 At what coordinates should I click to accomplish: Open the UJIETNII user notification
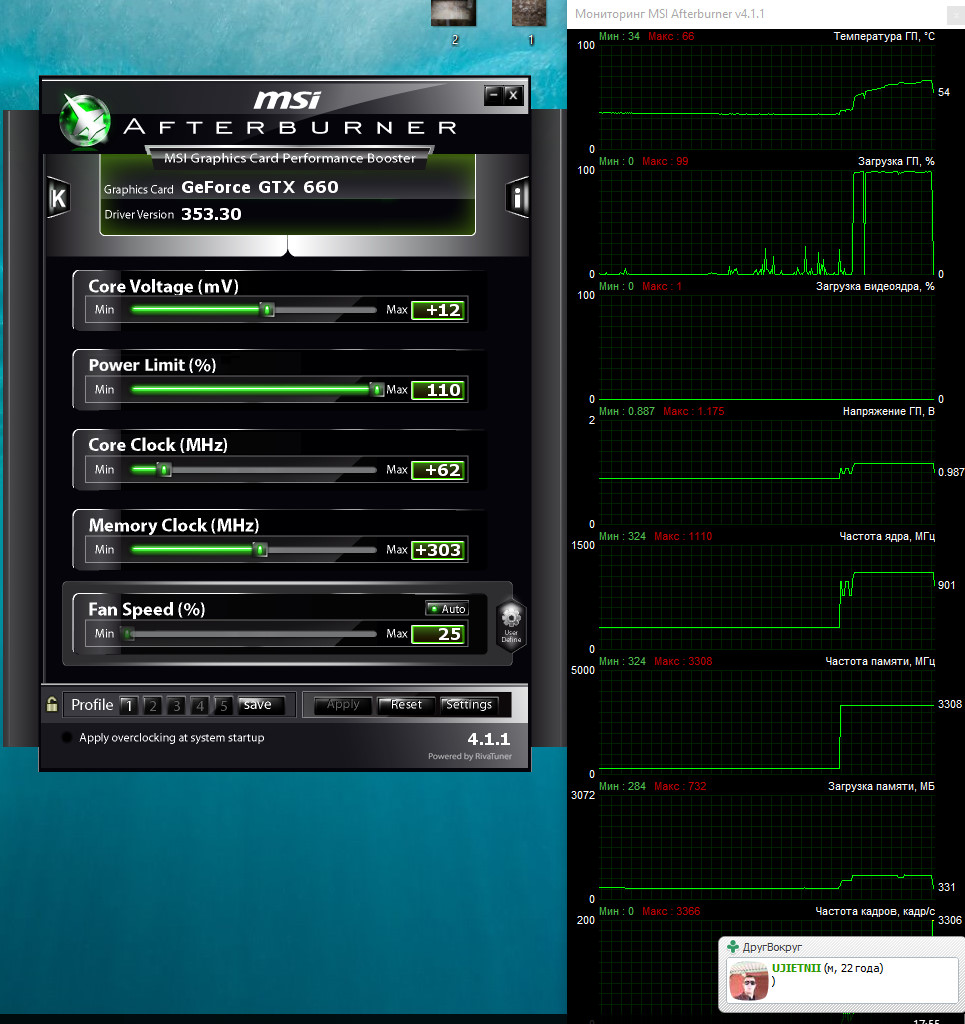842,980
